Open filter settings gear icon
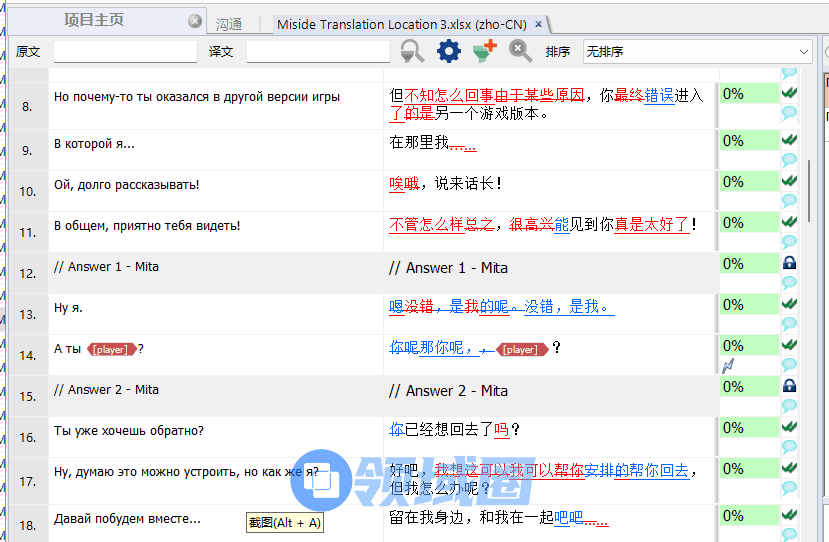Image resolution: width=829 pixels, height=542 pixels. click(449, 51)
